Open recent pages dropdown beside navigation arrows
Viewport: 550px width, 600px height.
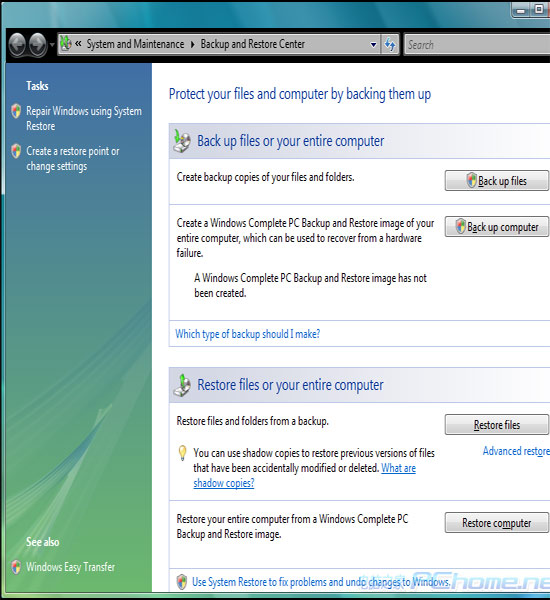(52, 45)
